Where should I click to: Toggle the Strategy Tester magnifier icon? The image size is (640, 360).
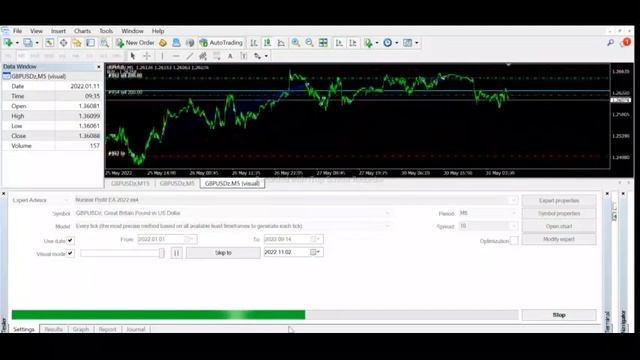pyautogui.click(x=104, y=42)
